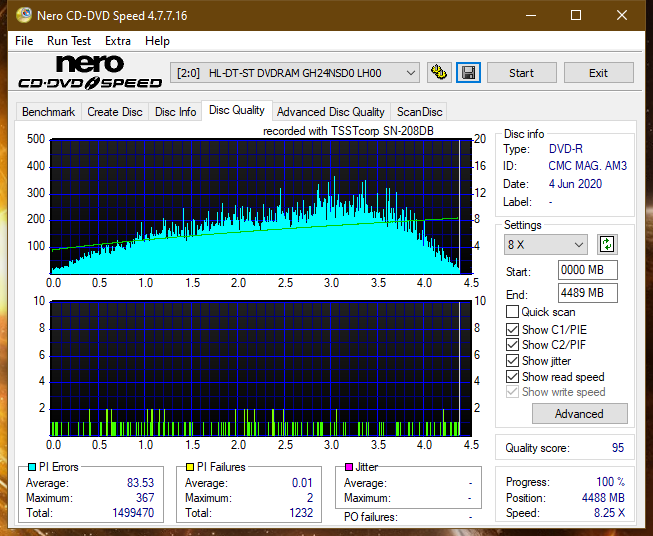Click the PI Errors maximum 367
Image resolution: width=653 pixels, height=536 pixels.
pos(145,498)
